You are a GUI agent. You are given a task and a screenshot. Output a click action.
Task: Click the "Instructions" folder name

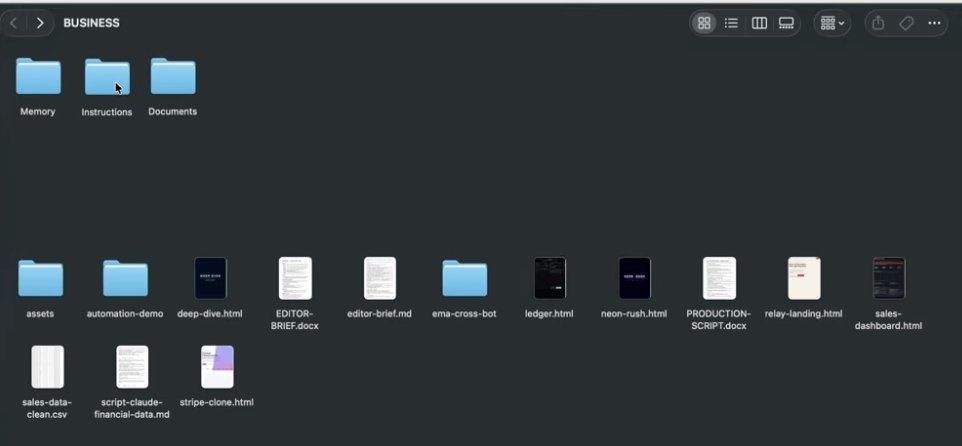pos(107,112)
